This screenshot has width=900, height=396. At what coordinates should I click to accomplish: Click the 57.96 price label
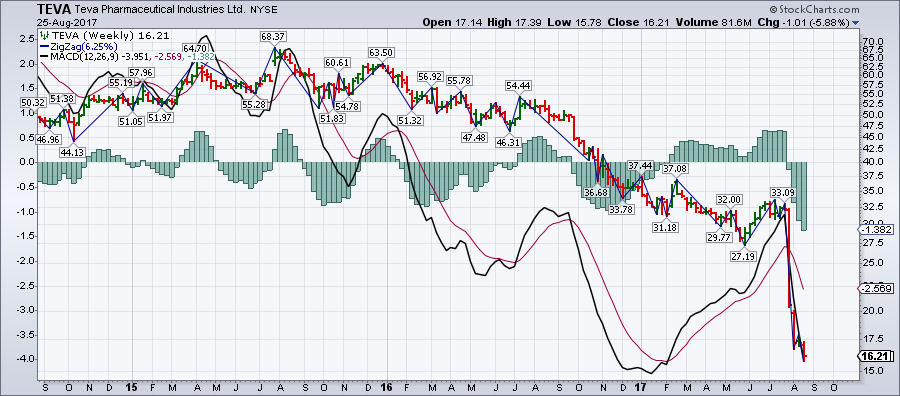(141, 73)
